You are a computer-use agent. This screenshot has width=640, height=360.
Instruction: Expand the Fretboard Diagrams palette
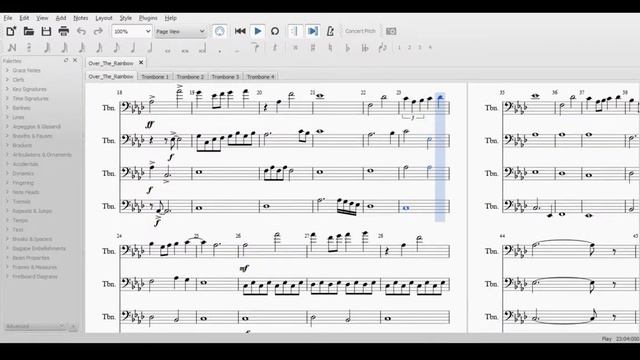click(35, 277)
